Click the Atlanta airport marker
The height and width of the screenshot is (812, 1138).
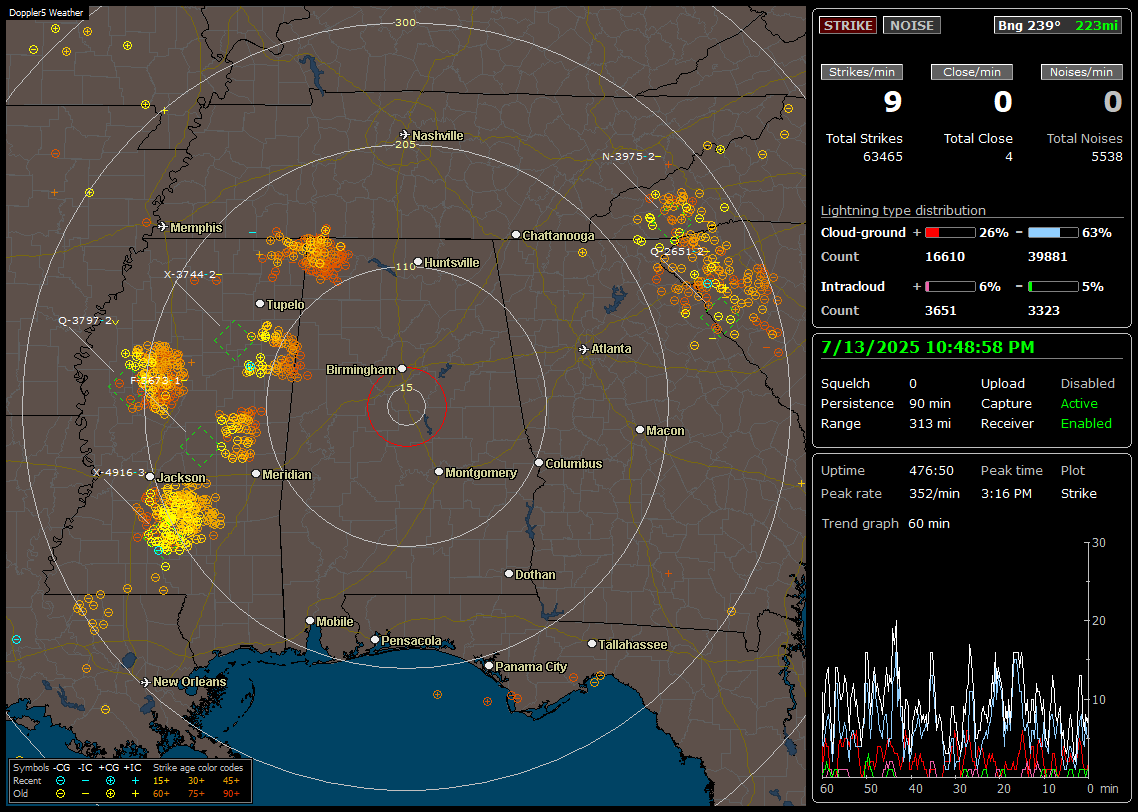click(x=584, y=349)
